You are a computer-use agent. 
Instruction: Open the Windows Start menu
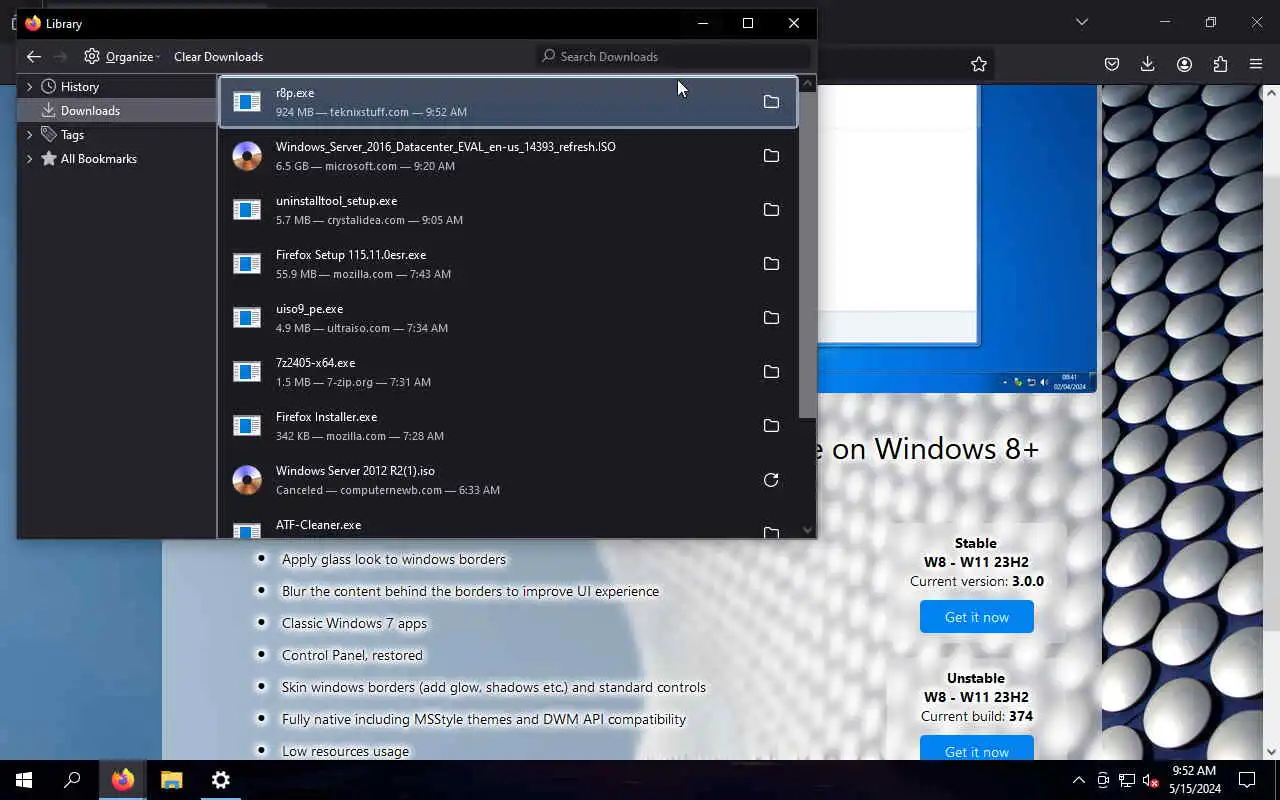[x=24, y=780]
